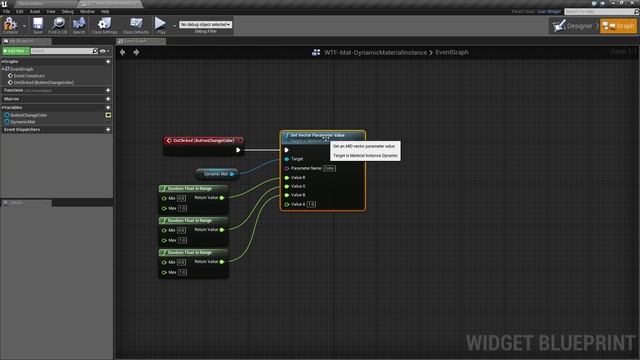Add an event dispatcher with its plus icon
Image resolution: width=640 pixels, height=360 pixels.
(x=108, y=129)
